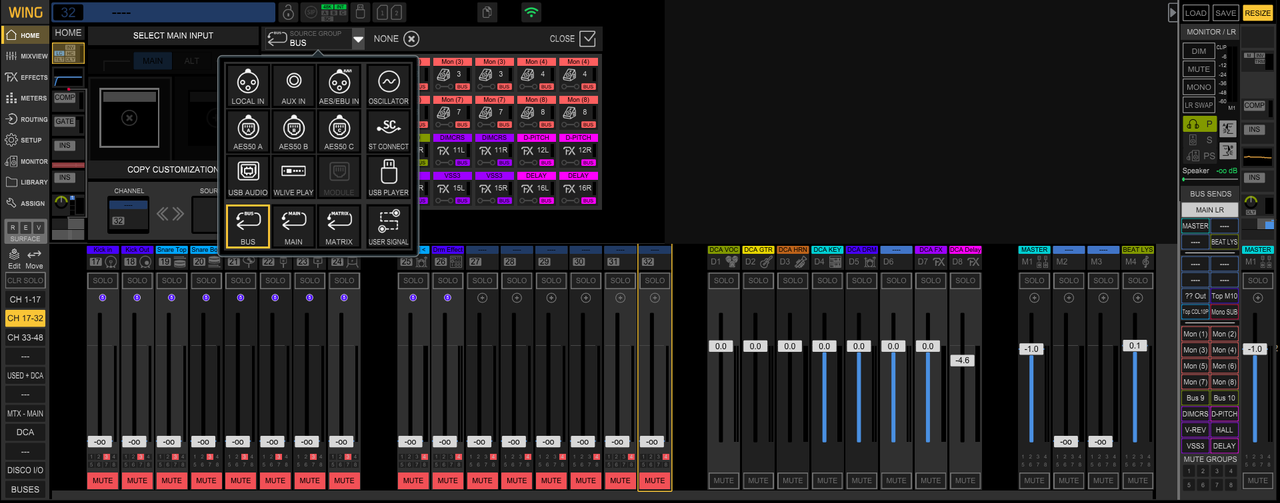This screenshot has width=1280, height=503.
Task: Open the EFFECTS page
Action: pyautogui.click(x=24, y=77)
